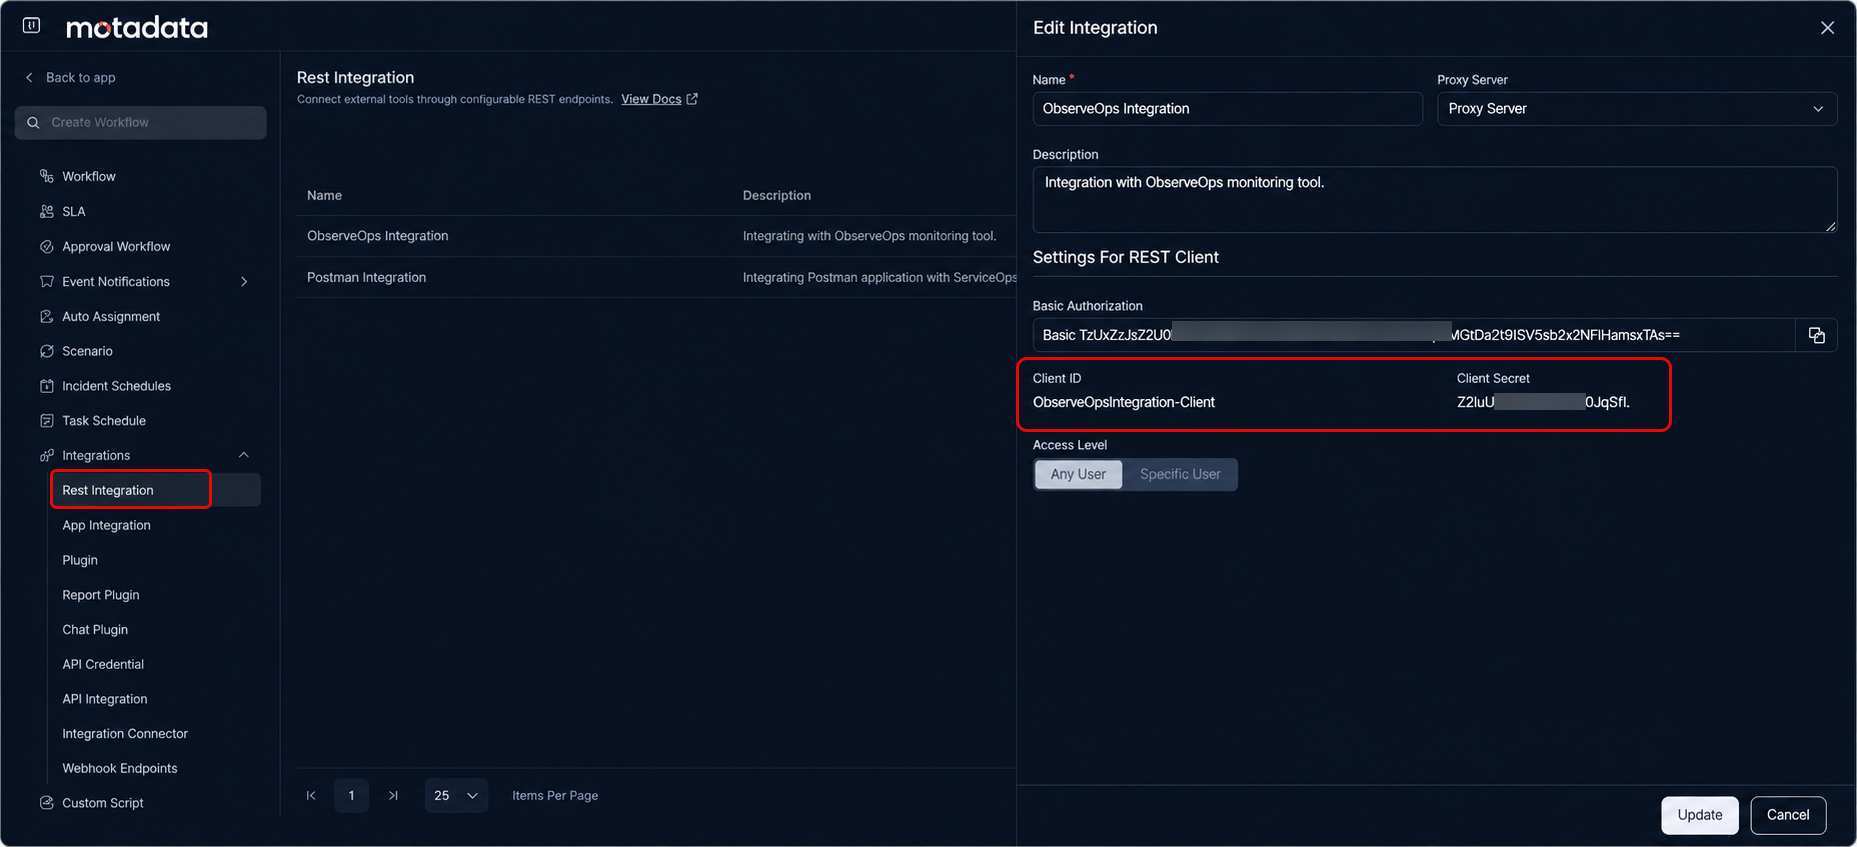Click the Cancel button

[1788, 815]
